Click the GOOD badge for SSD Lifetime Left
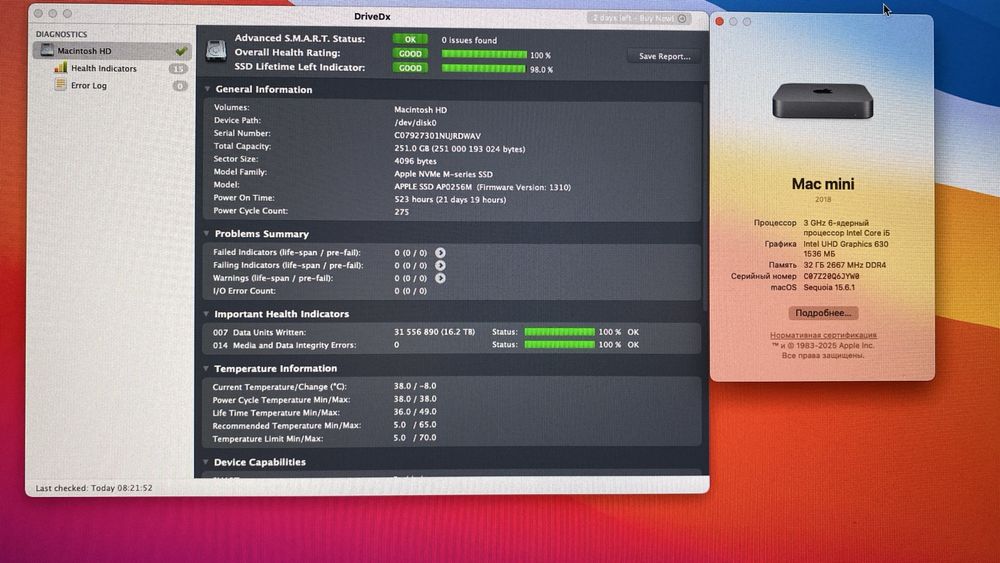Image resolution: width=1000 pixels, height=563 pixels. point(410,68)
